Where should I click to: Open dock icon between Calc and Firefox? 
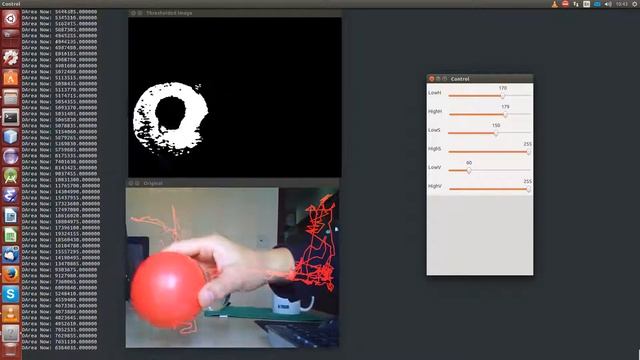[x=11, y=255]
